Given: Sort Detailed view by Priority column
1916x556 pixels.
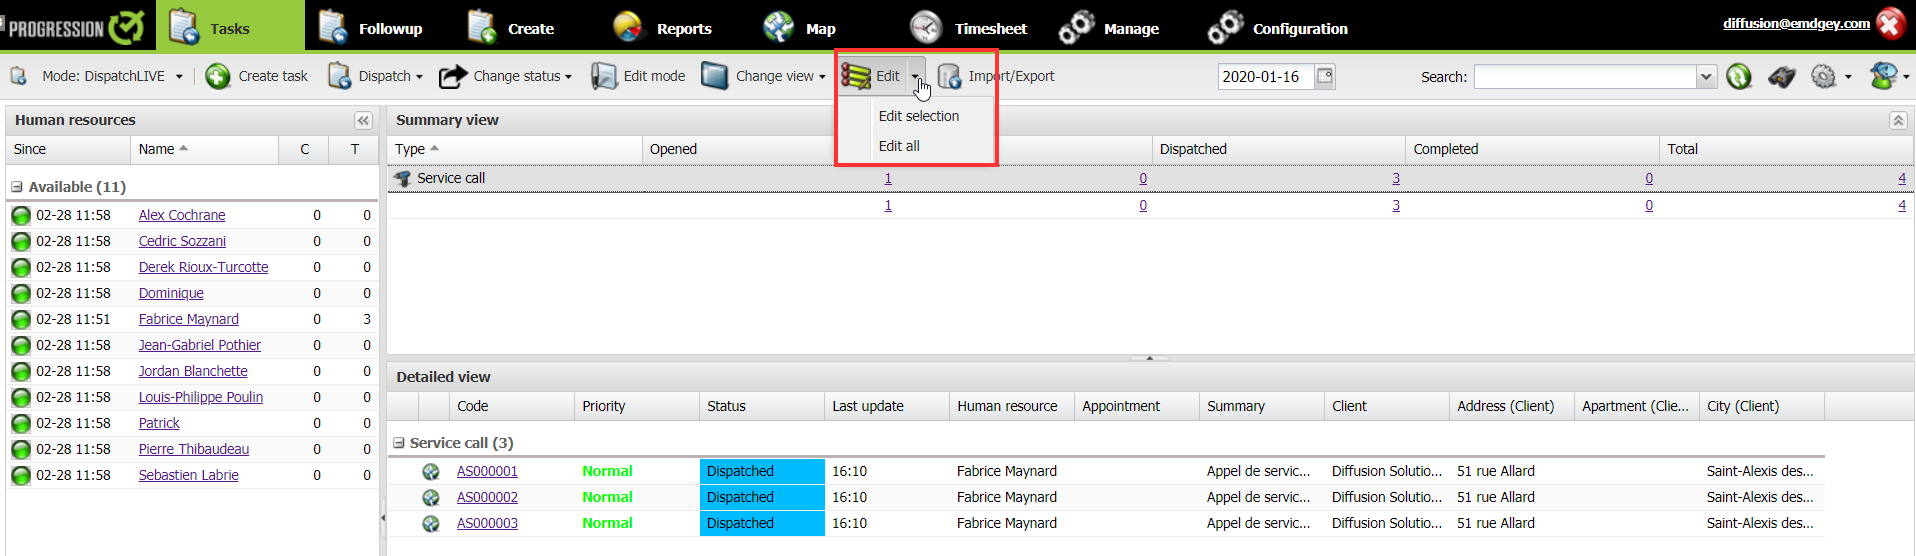Looking at the screenshot, I should click(637, 406).
